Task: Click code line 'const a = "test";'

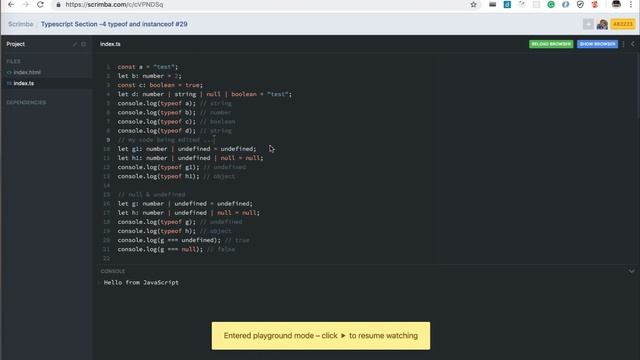Action: (148, 67)
